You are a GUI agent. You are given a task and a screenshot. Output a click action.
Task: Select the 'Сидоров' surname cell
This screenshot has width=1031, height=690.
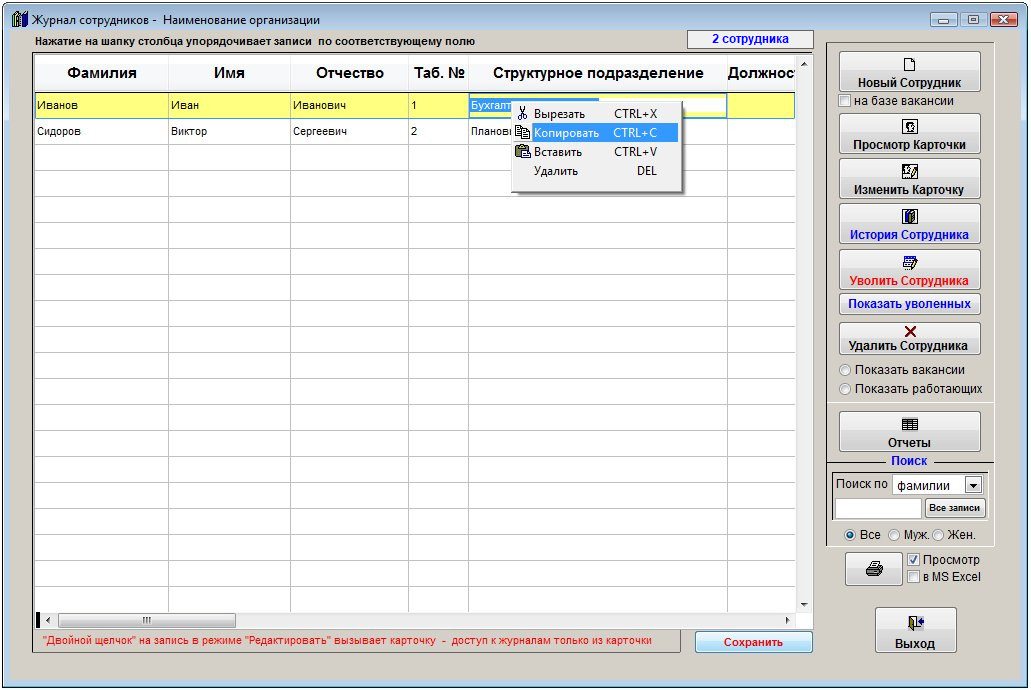click(102, 132)
